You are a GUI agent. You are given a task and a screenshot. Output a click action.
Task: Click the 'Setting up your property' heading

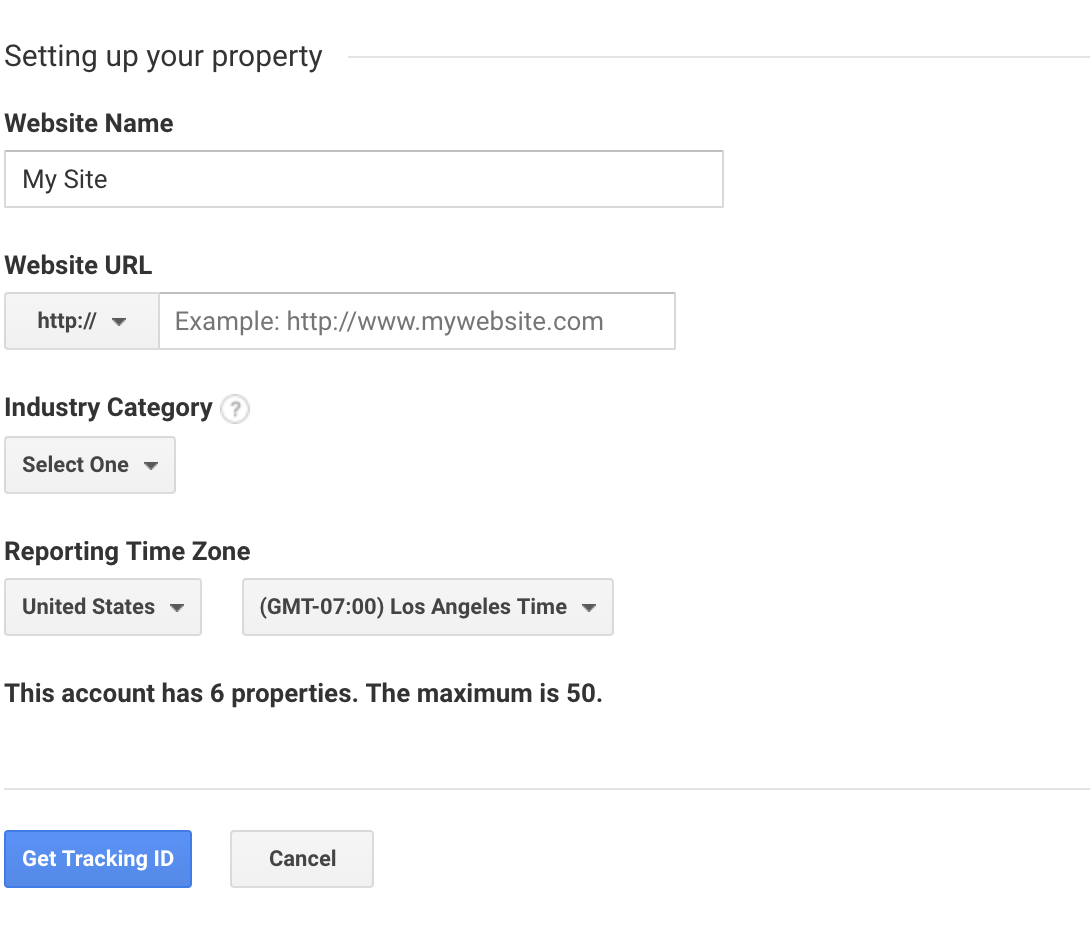[x=163, y=56]
